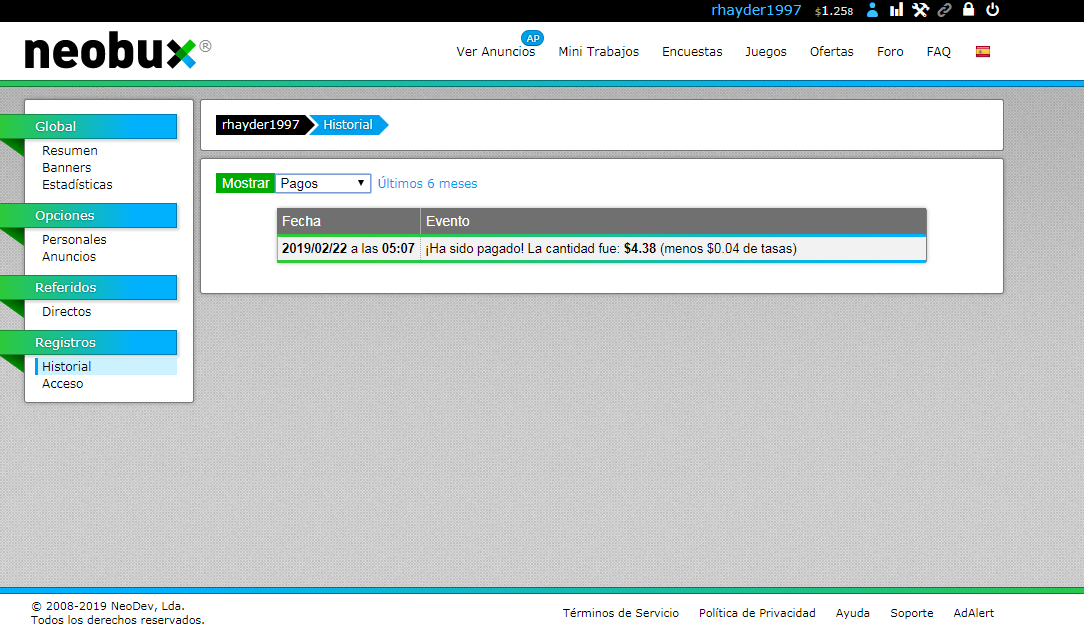Change language via Spanish flag icon
1084x628 pixels.
tap(982, 51)
